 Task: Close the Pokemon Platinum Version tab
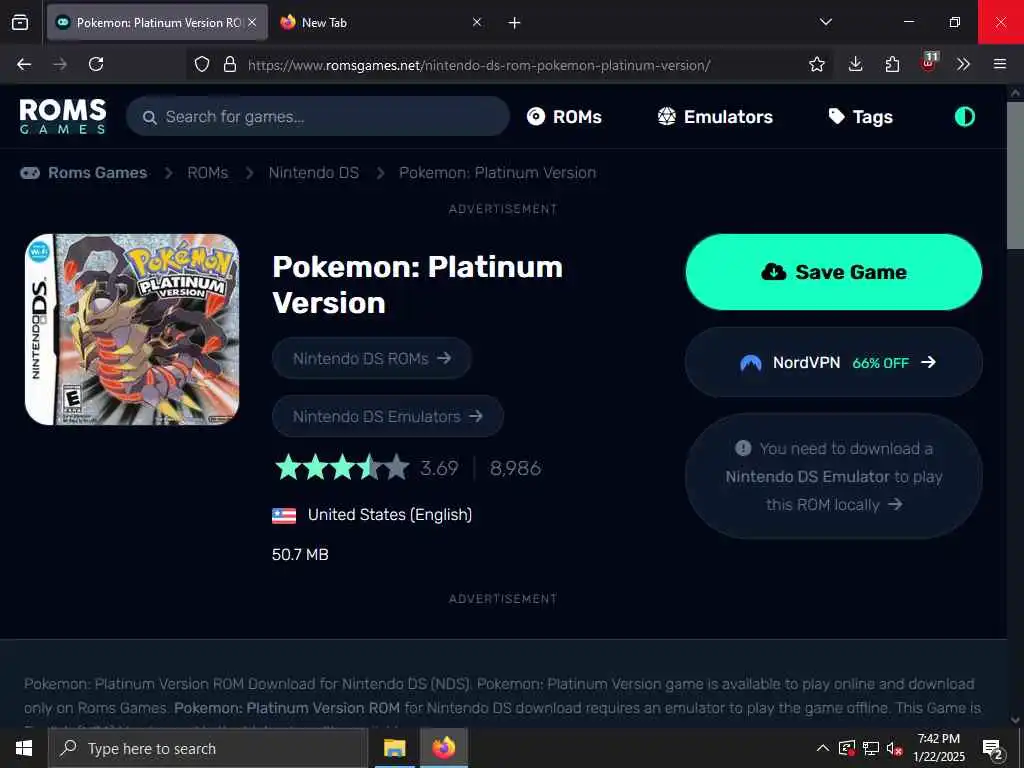pos(252,22)
